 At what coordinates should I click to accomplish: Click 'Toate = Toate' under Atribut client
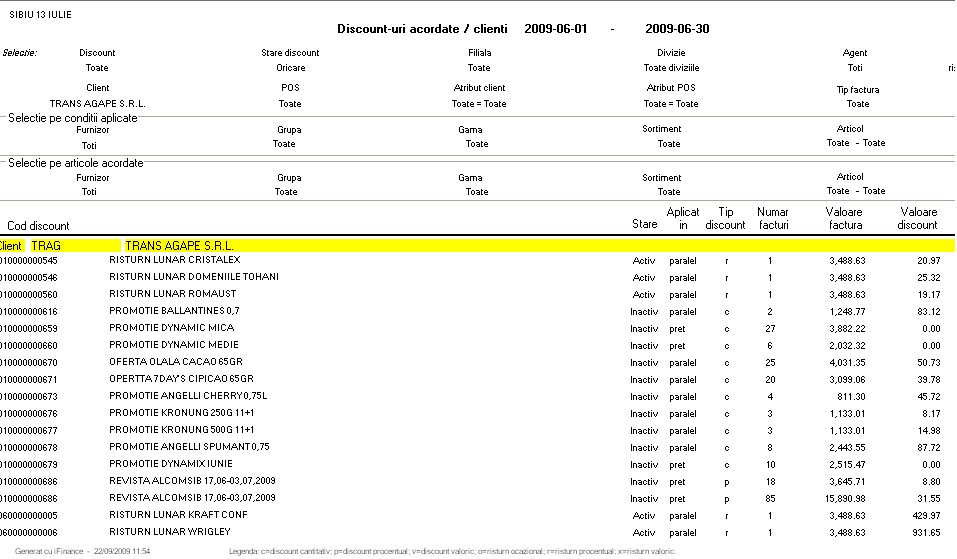(479, 104)
